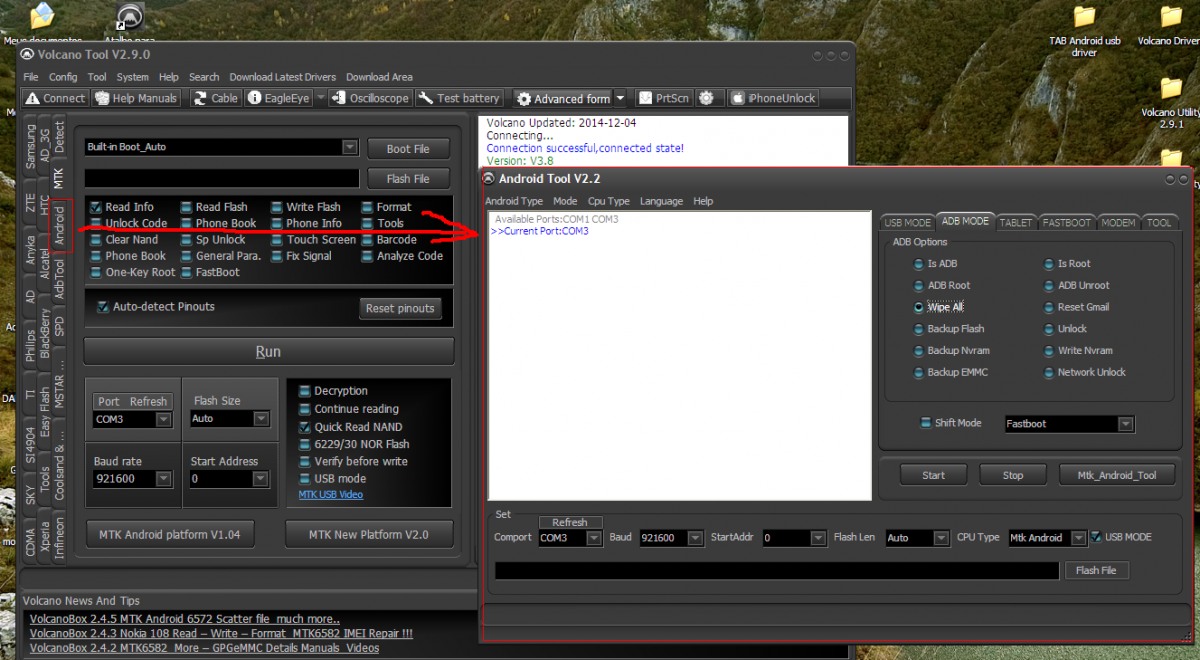Open MTK New Platform V2.0
The image size is (1200, 660).
pos(369,534)
